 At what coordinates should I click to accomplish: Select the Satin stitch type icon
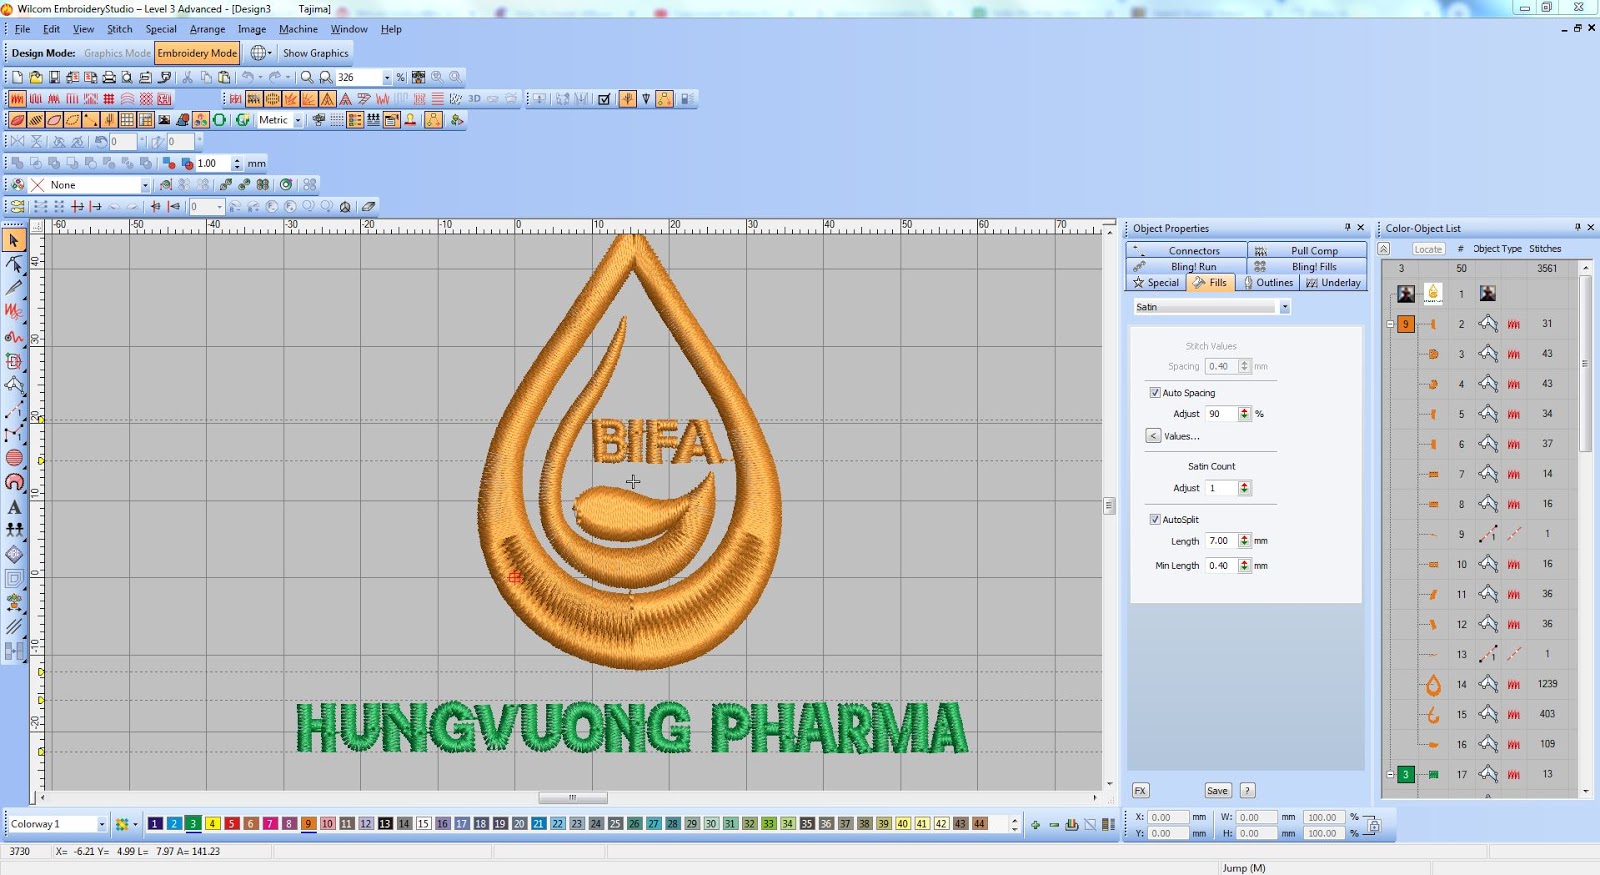tap(17, 99)
